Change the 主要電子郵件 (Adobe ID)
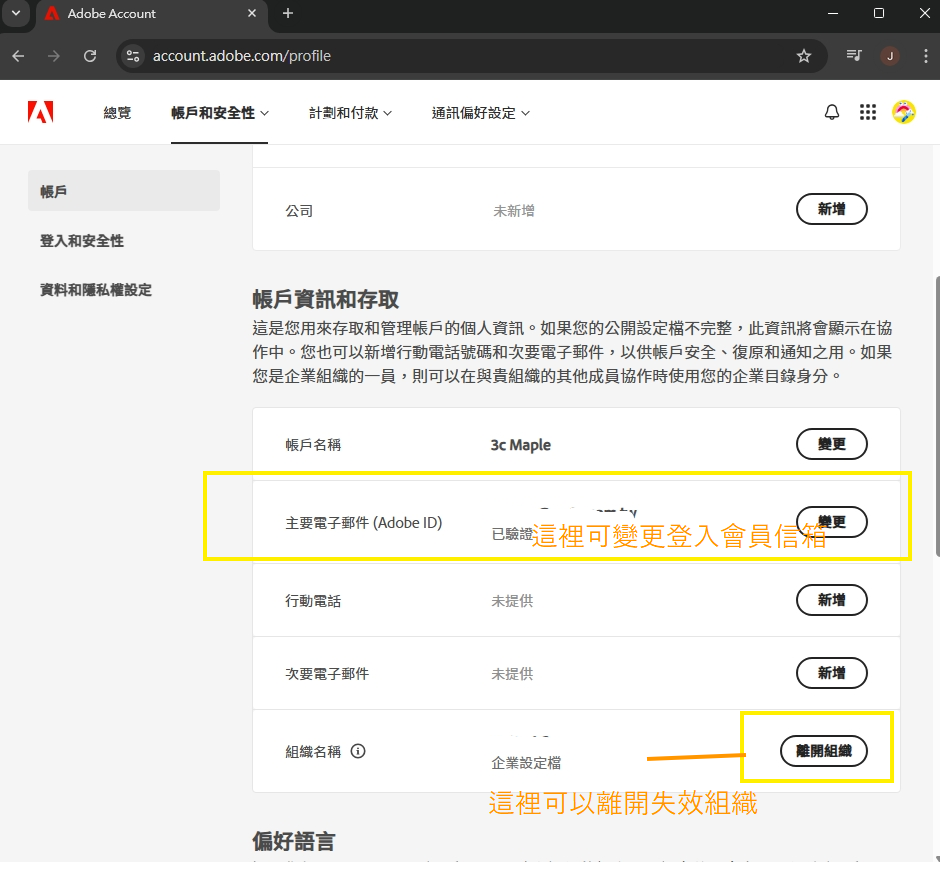This screenshot has height=886, width=951. click(832, 522)
